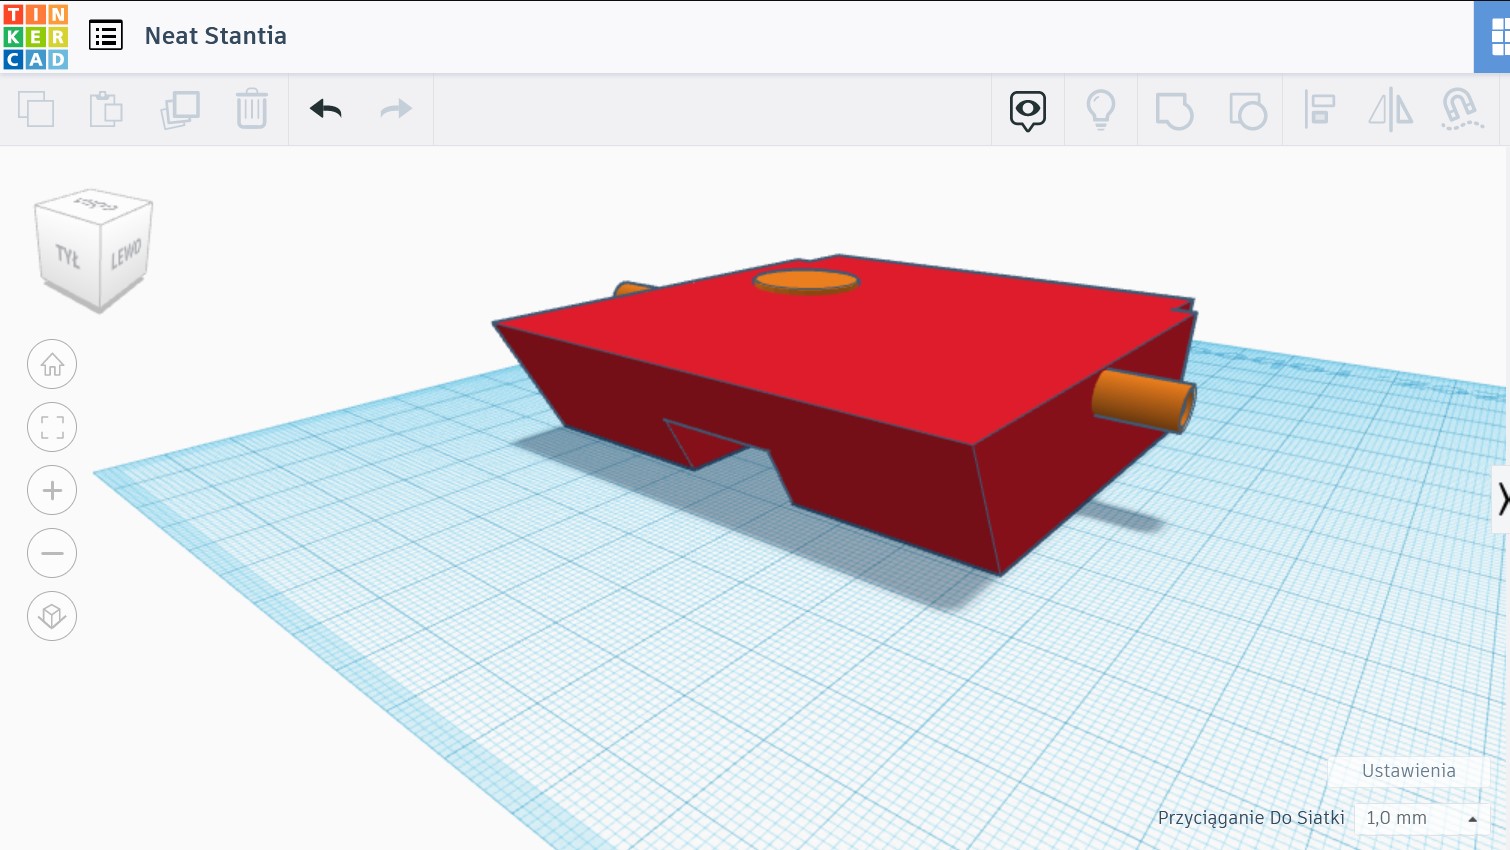Viewport: 1510px width, 850px height.
Task: Click the Group shapes icon
Action: 1174,110
